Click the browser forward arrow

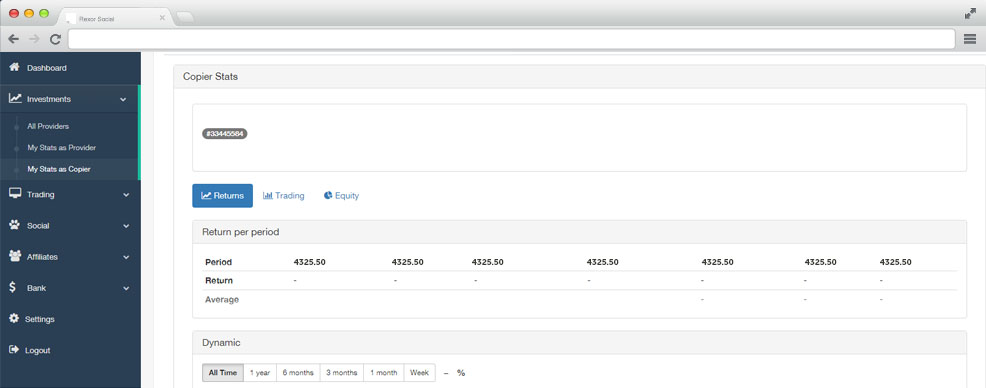34,39
